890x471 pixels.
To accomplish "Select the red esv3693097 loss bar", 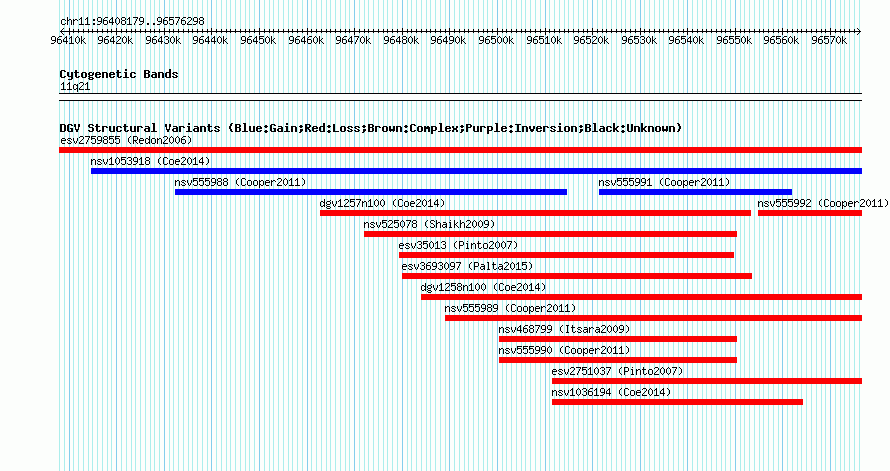I will tap(577, 276).
